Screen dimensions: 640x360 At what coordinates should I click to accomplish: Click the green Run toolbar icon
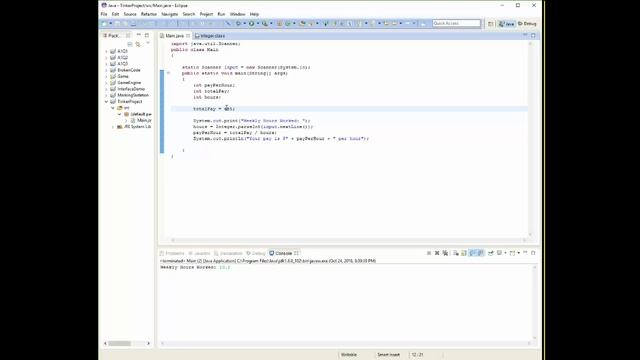click(x=251, y=23)
